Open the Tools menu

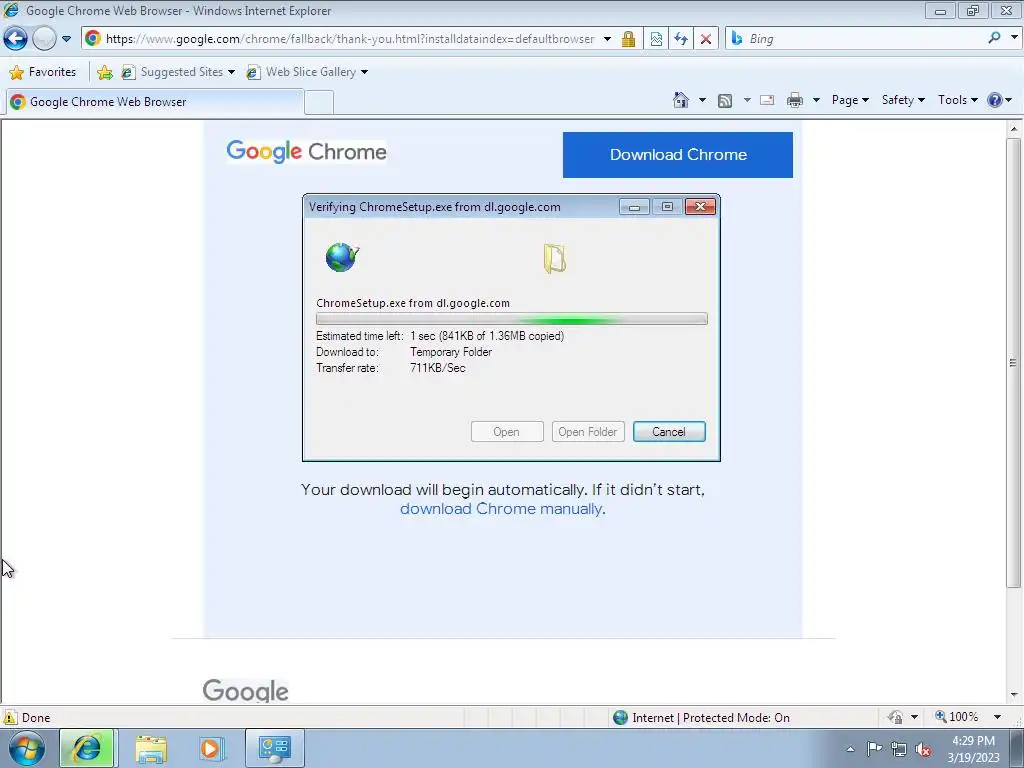pyautogui.click(x=957, y=100)
